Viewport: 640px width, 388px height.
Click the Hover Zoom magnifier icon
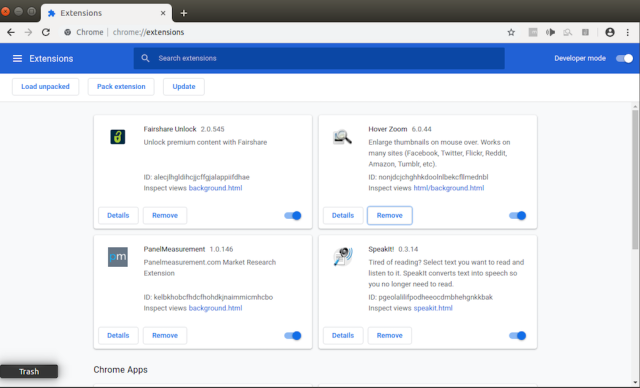pos(342,137)
